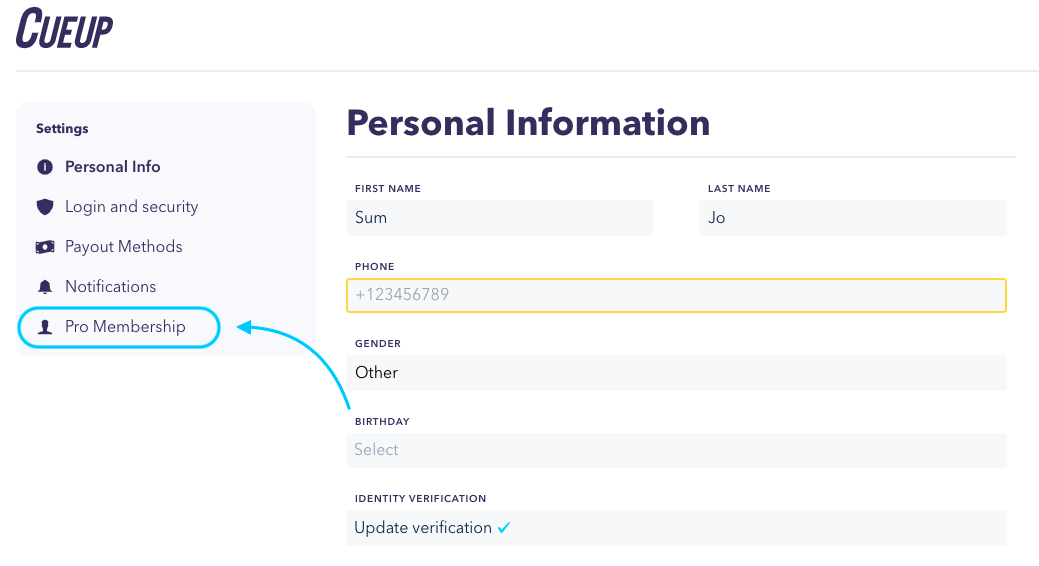
Task: Click the shield icon for Login and security
Action: pyautogui.click(x=44, y=207)
